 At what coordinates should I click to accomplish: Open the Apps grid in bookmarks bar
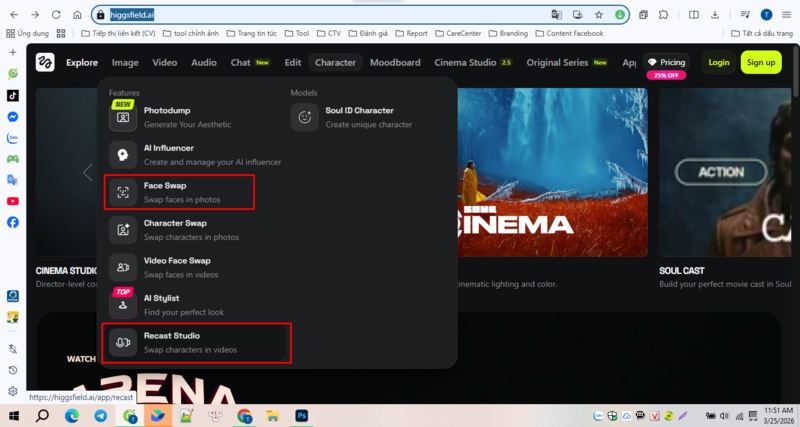click(28, 34)
